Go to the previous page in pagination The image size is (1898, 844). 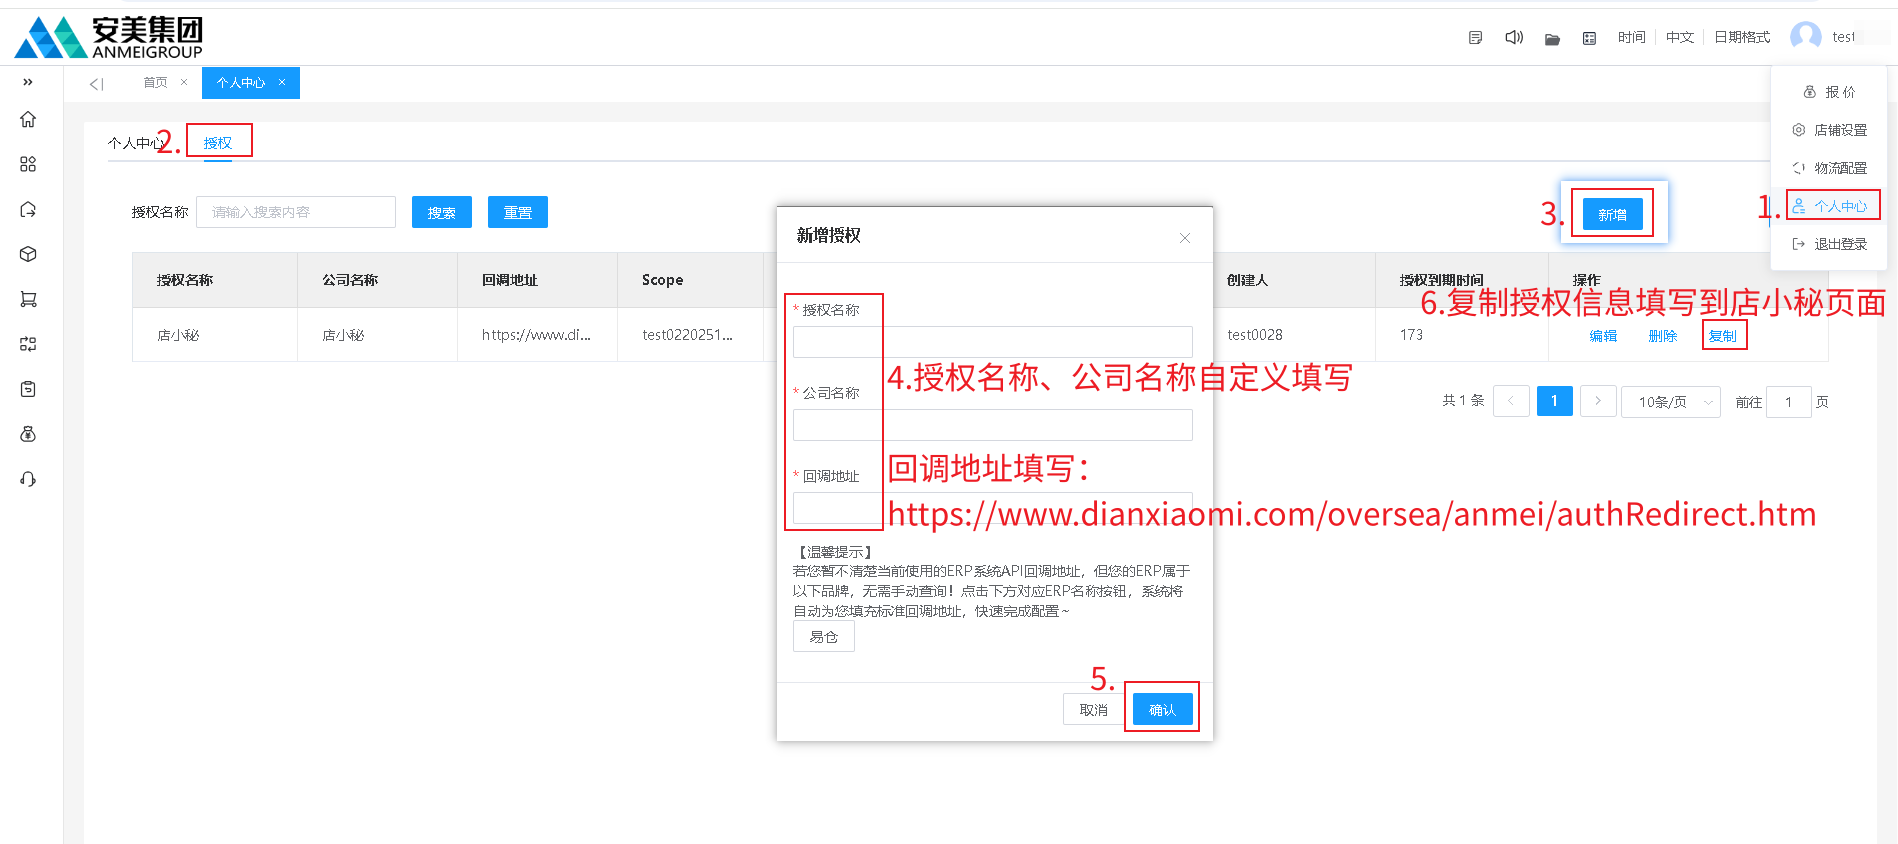(x=1511, y=401)
